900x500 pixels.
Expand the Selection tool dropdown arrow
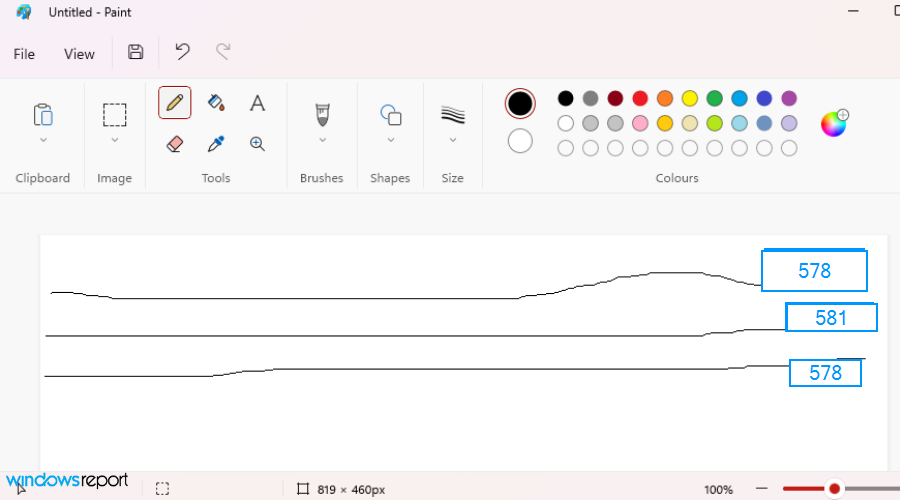click(115, 140)
